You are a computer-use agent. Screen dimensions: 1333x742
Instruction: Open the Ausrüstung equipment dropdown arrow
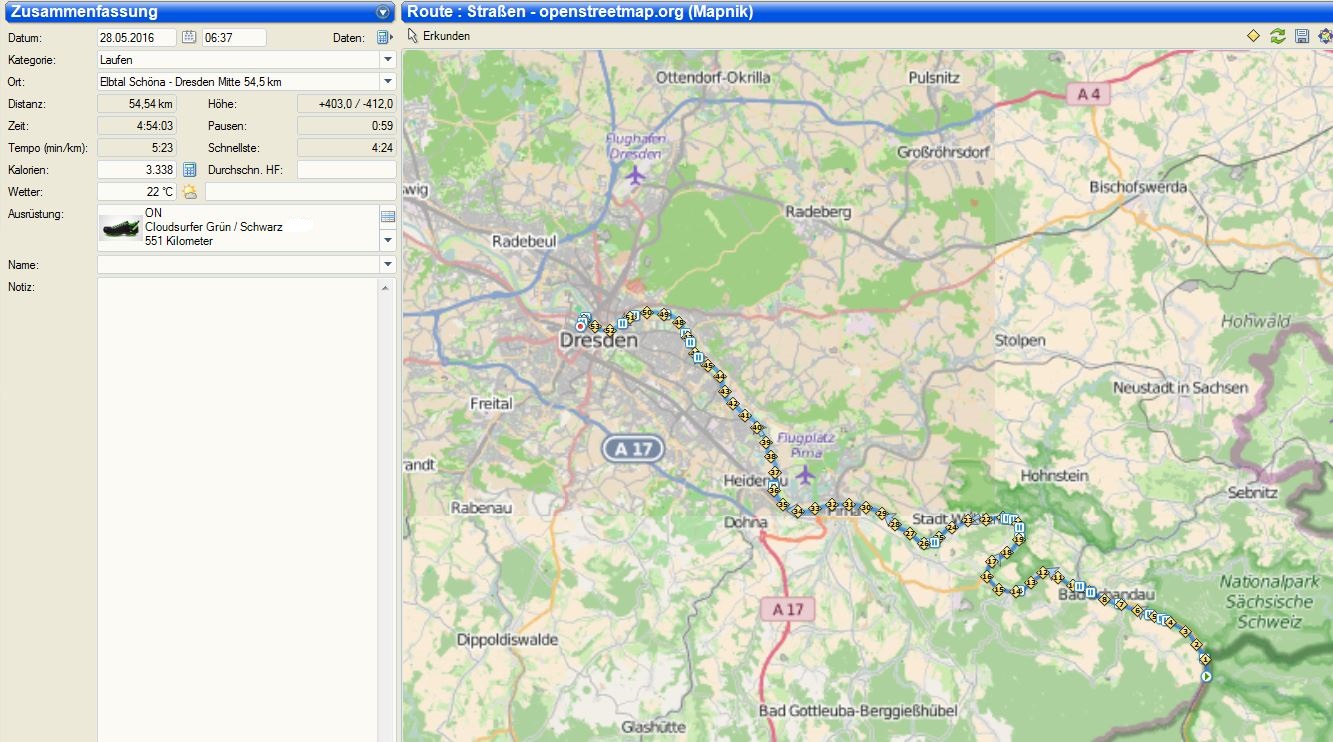pyautogui.click(x=388, y=241)
